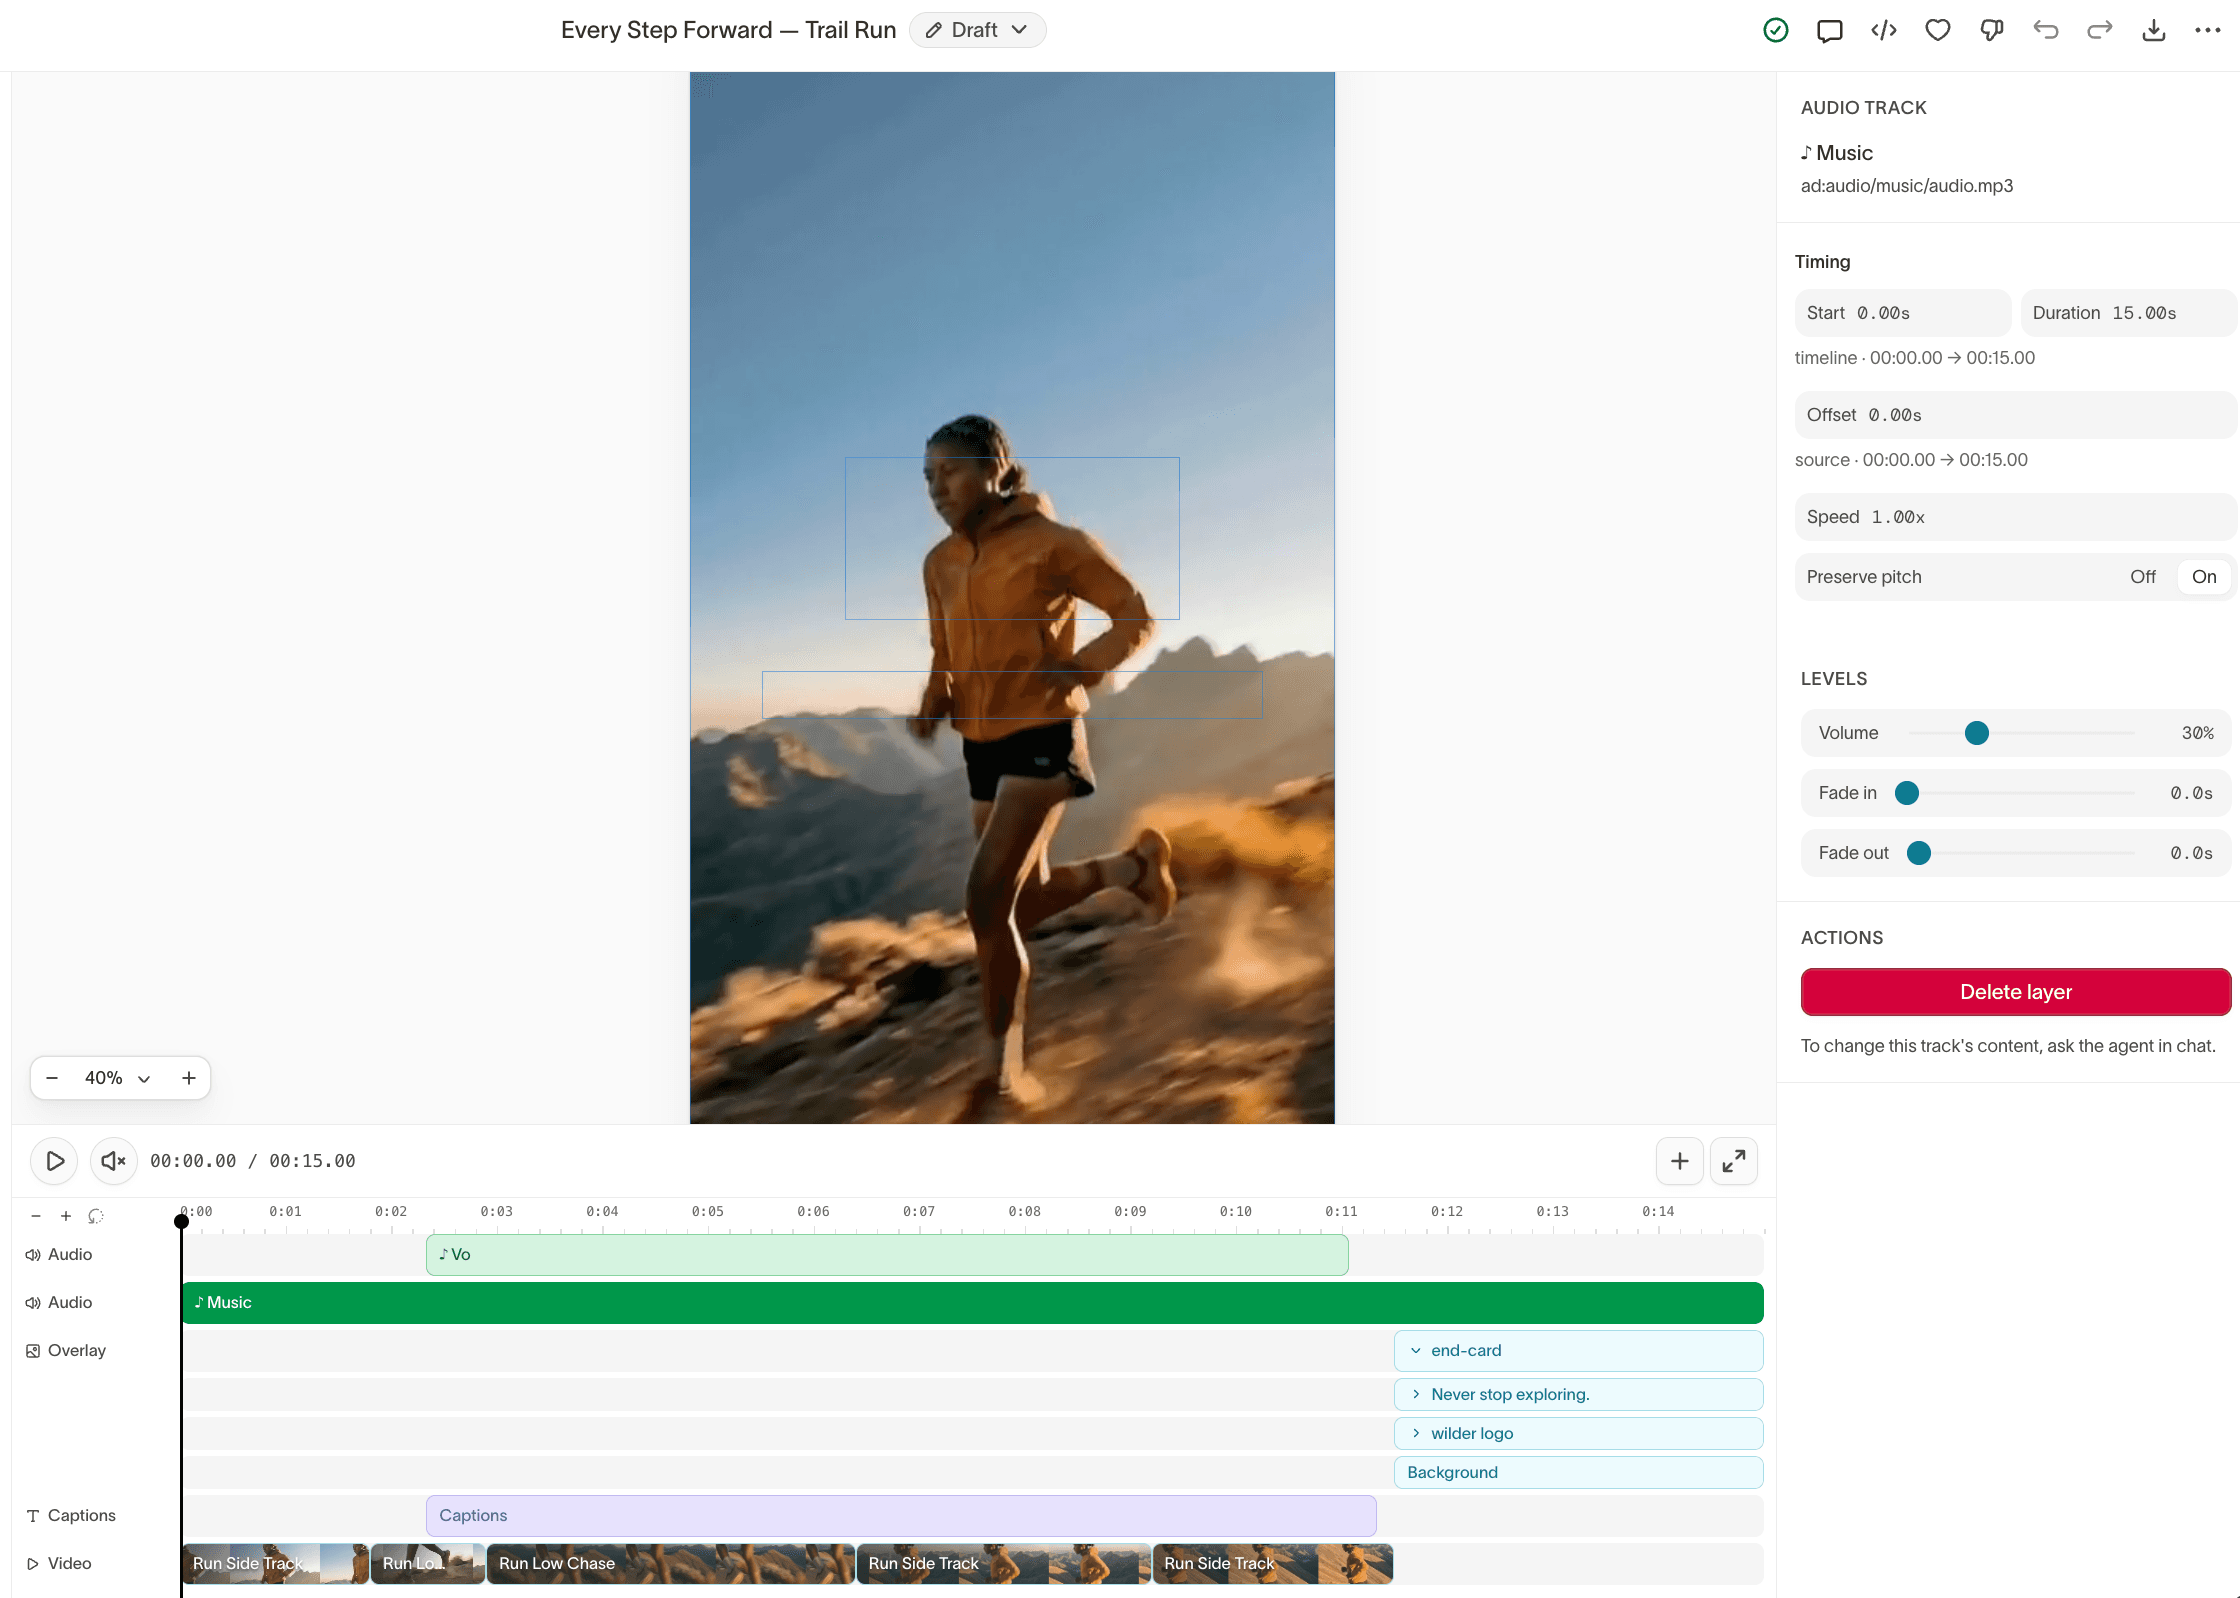Click the speaker icon of the Music audio track

33,1303
